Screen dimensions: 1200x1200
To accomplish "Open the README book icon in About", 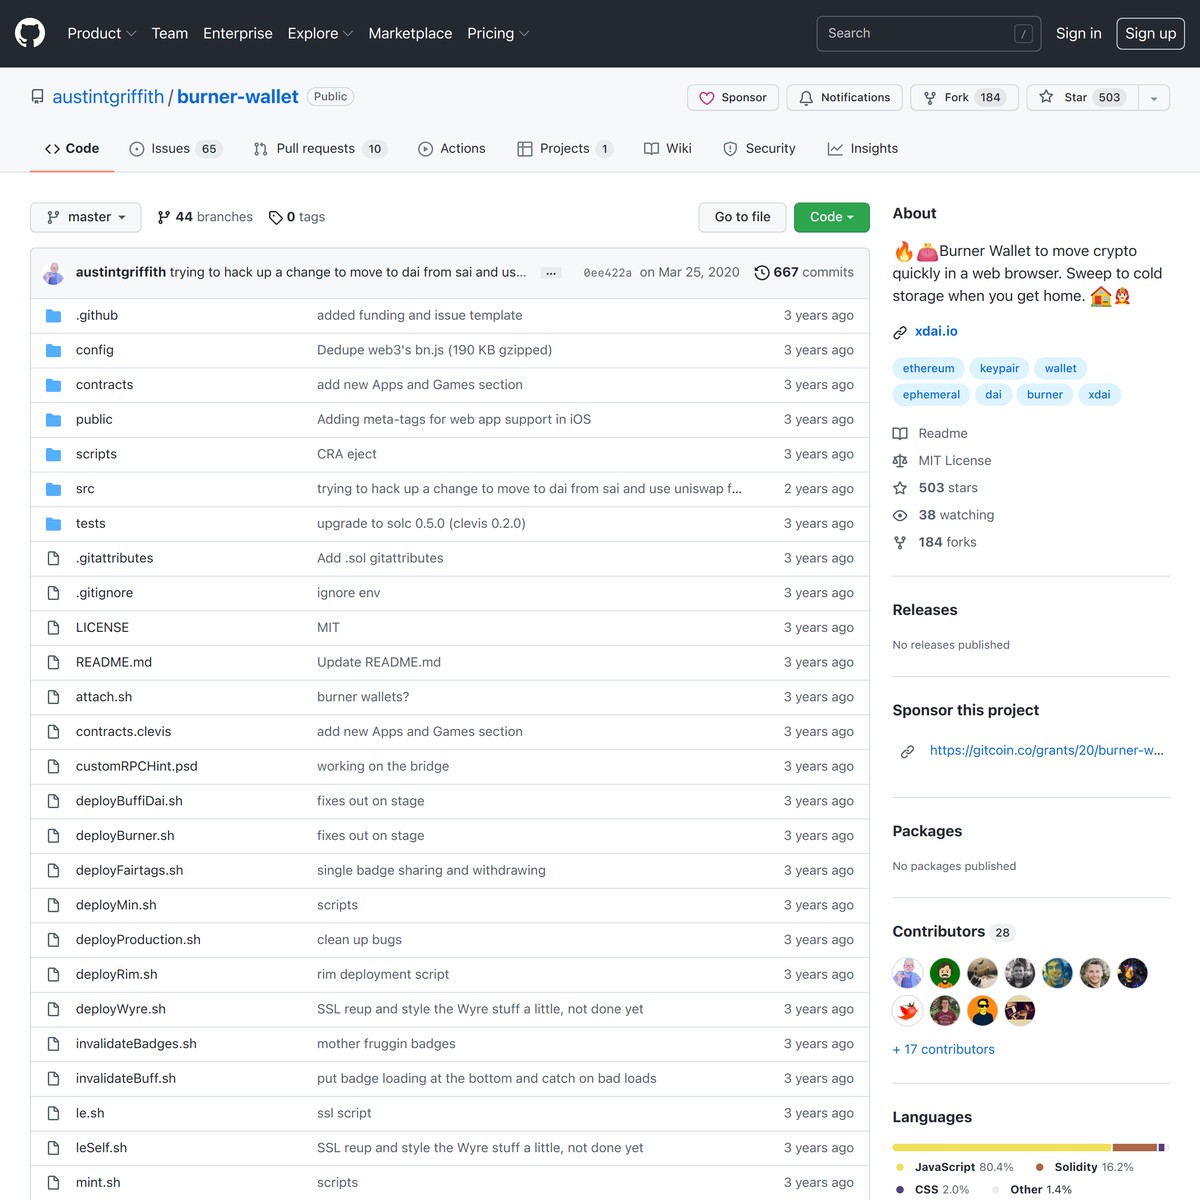I will tap(901, 433).
